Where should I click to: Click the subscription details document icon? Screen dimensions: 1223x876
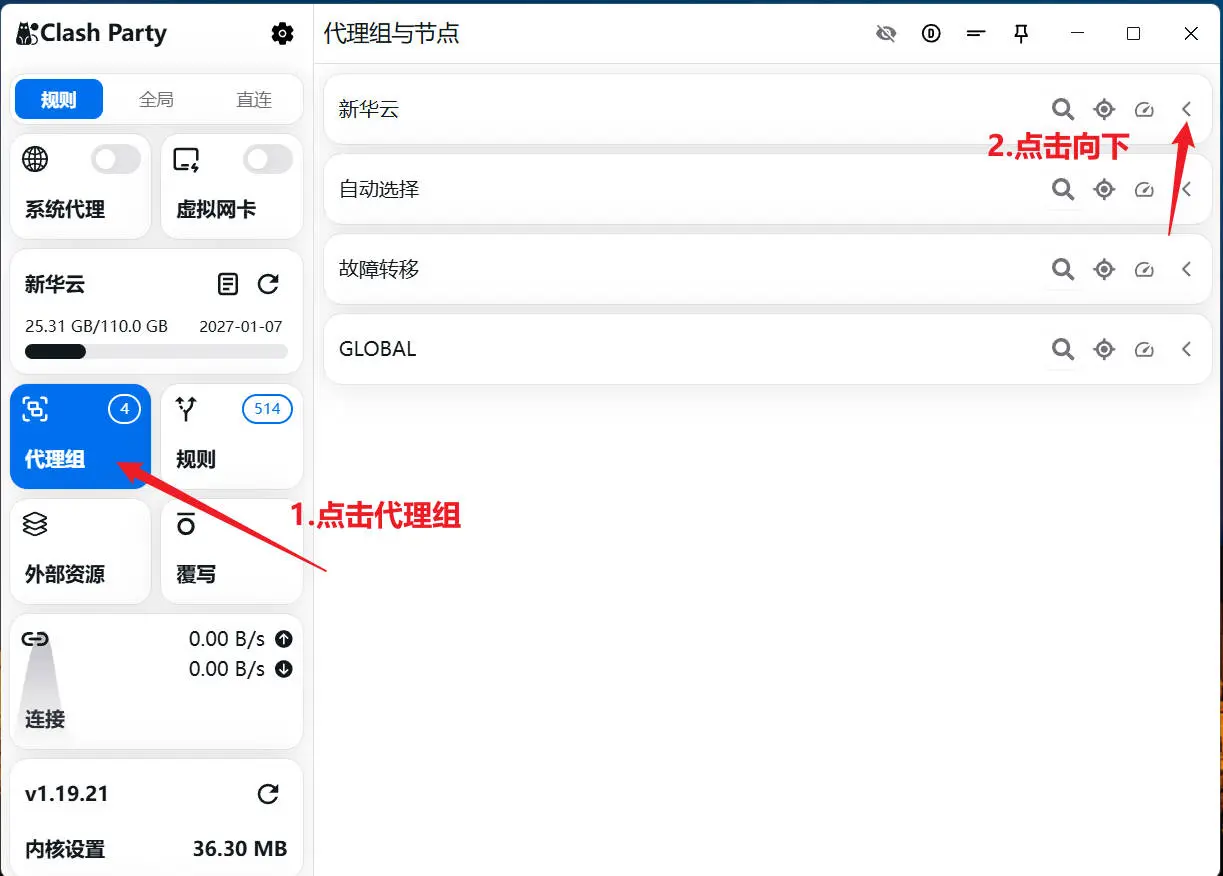click(x=228, y=284)
